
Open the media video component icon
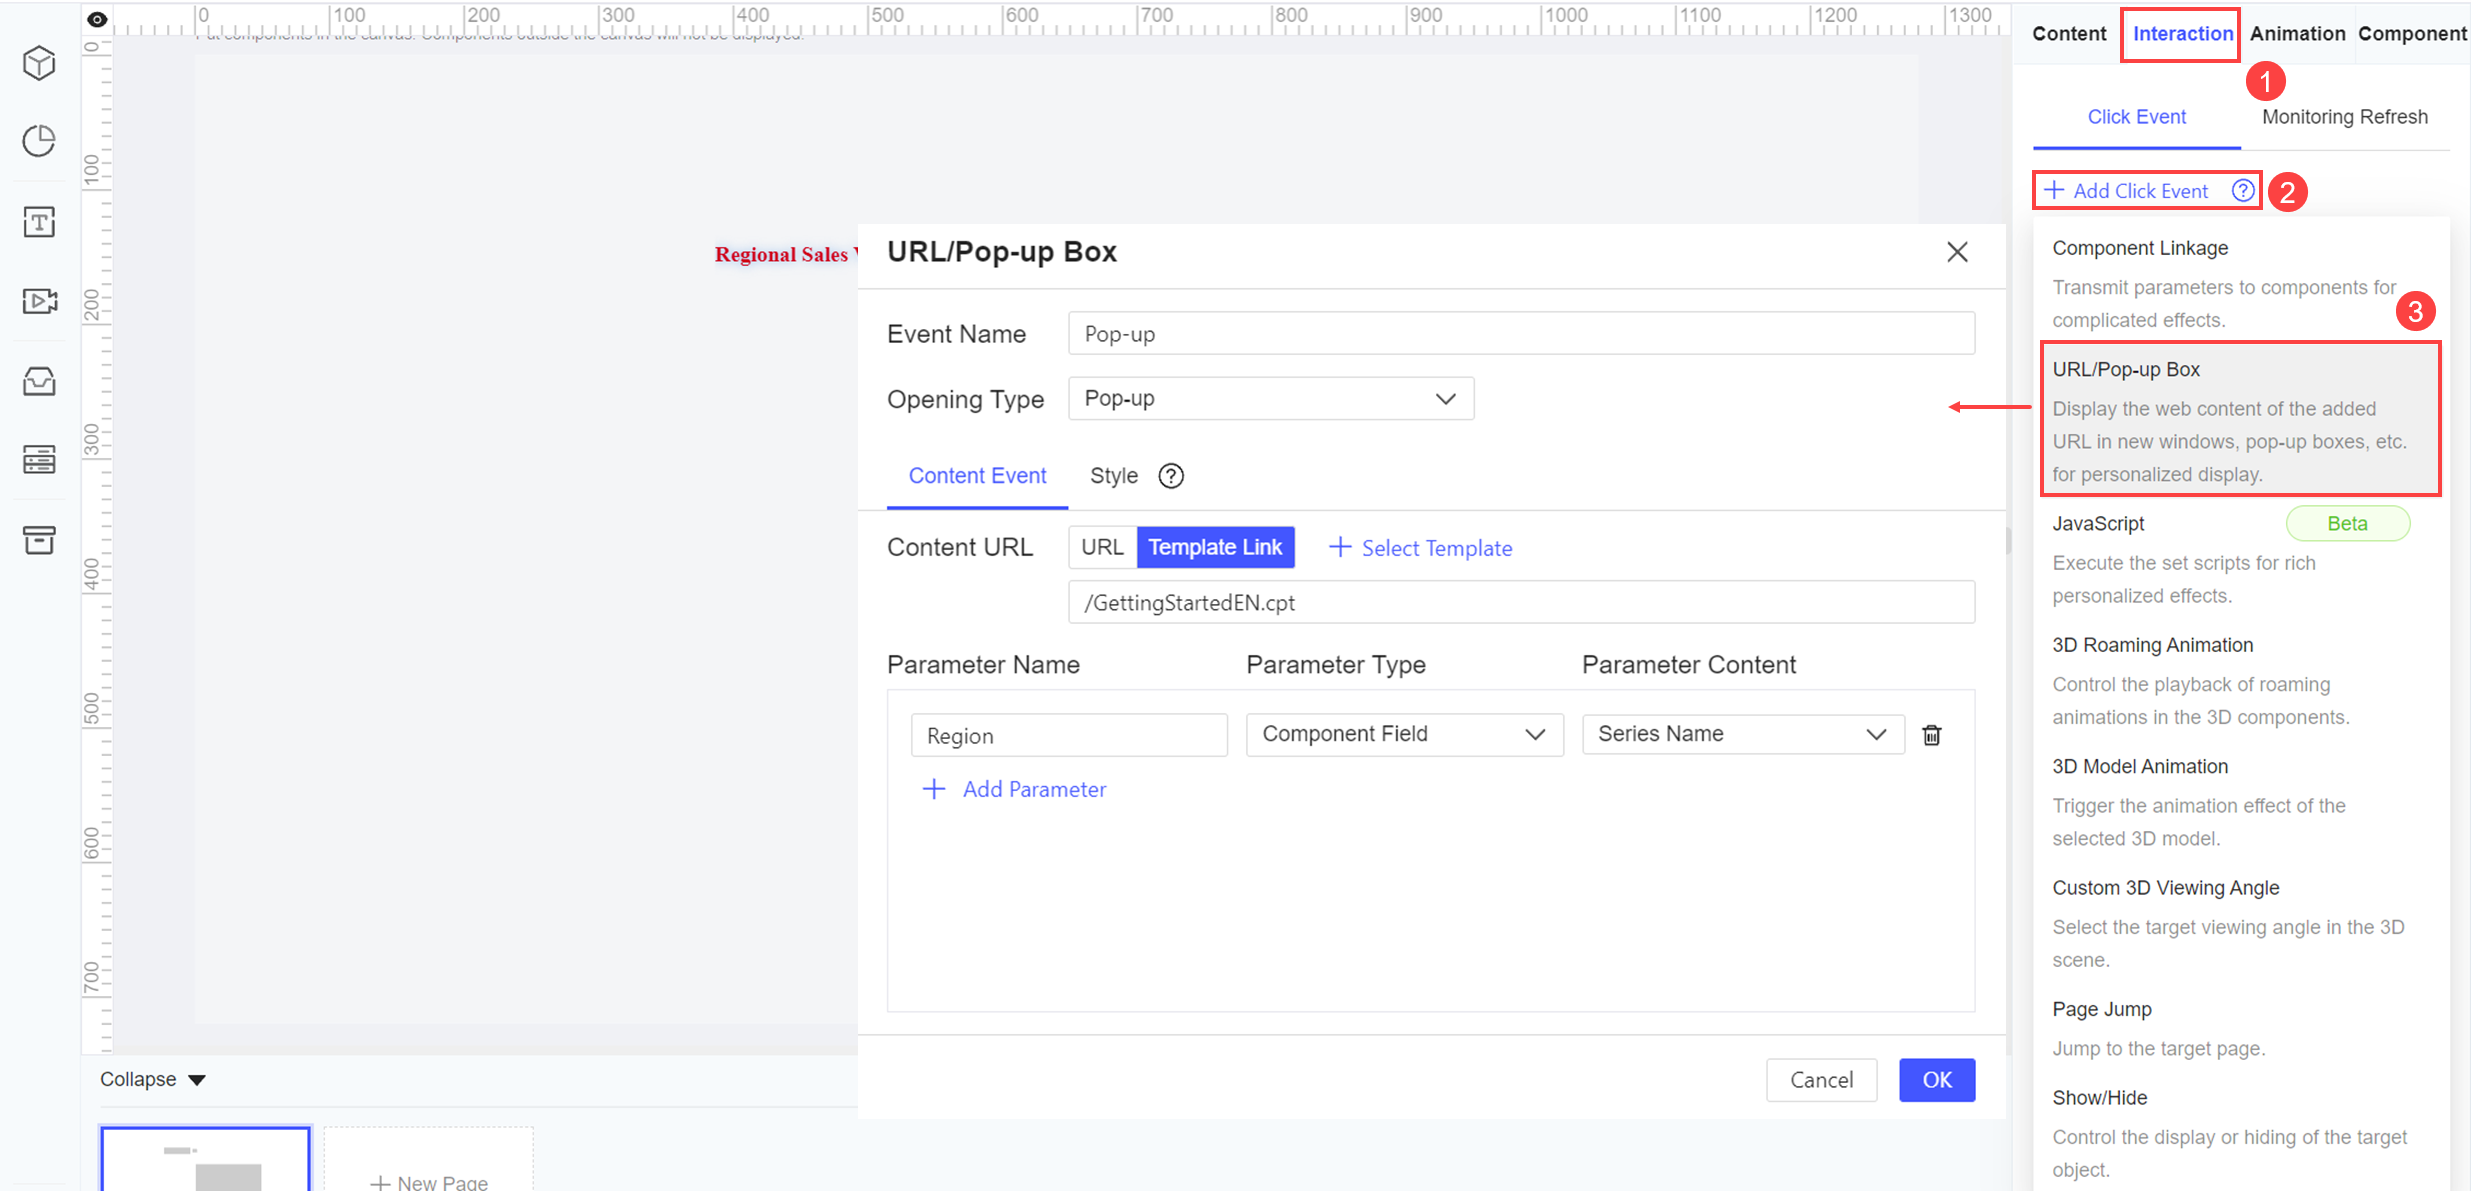39,301
